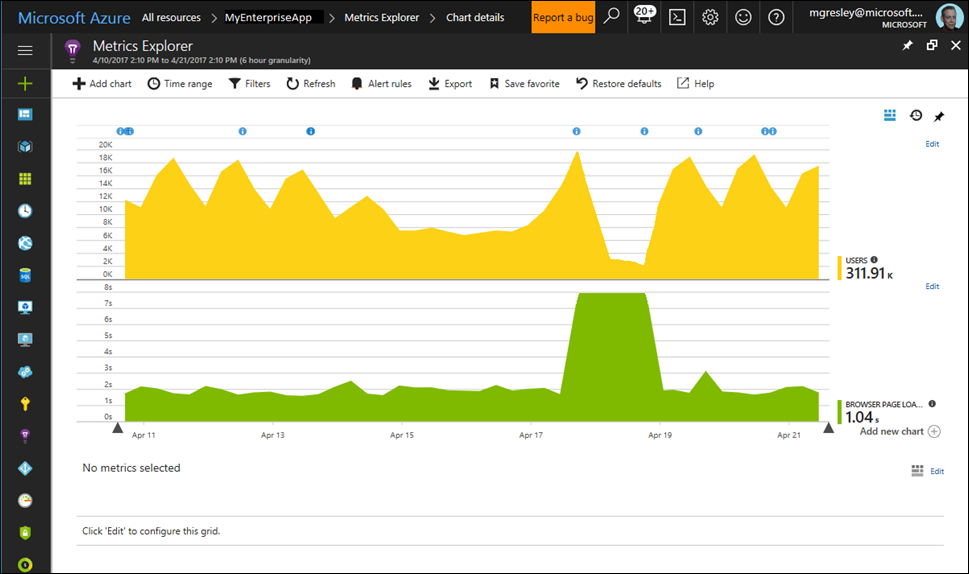Click the 311.91 K users value
The height and width of the screenshot is (574, 969).
(x=869, y=272)
